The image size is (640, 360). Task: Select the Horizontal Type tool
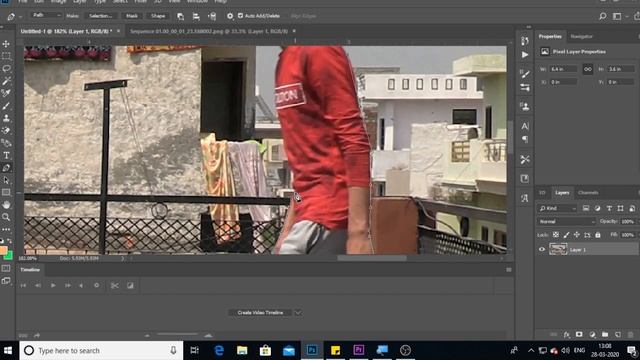6,156
